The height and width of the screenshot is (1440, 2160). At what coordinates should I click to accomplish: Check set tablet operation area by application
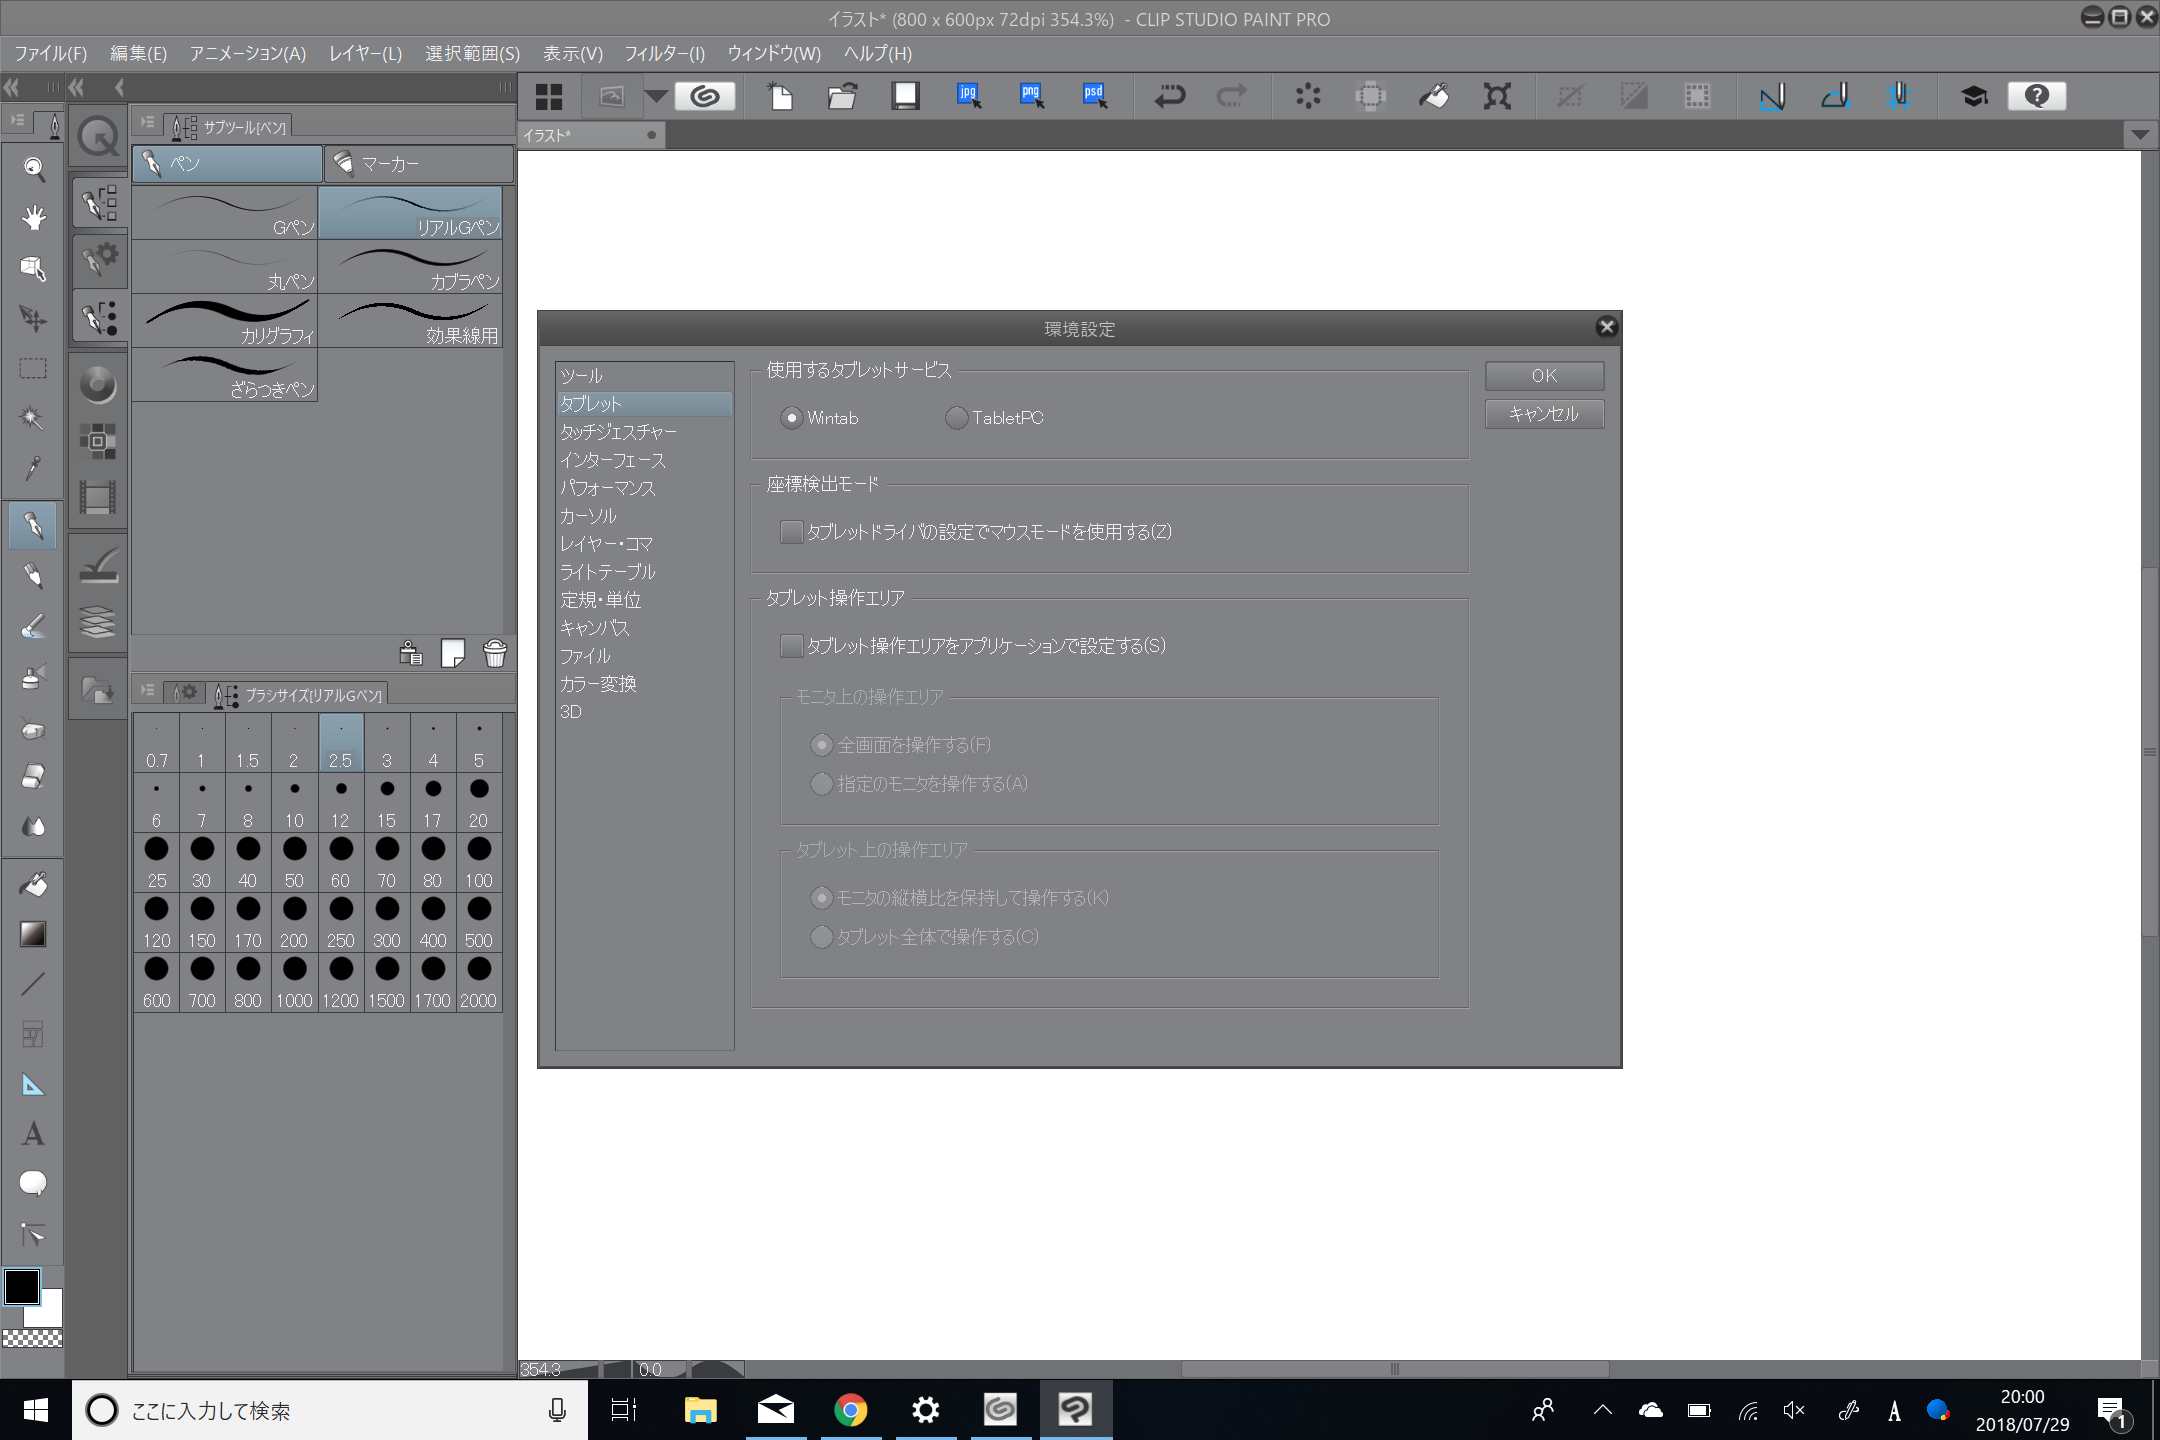[791, 646]
